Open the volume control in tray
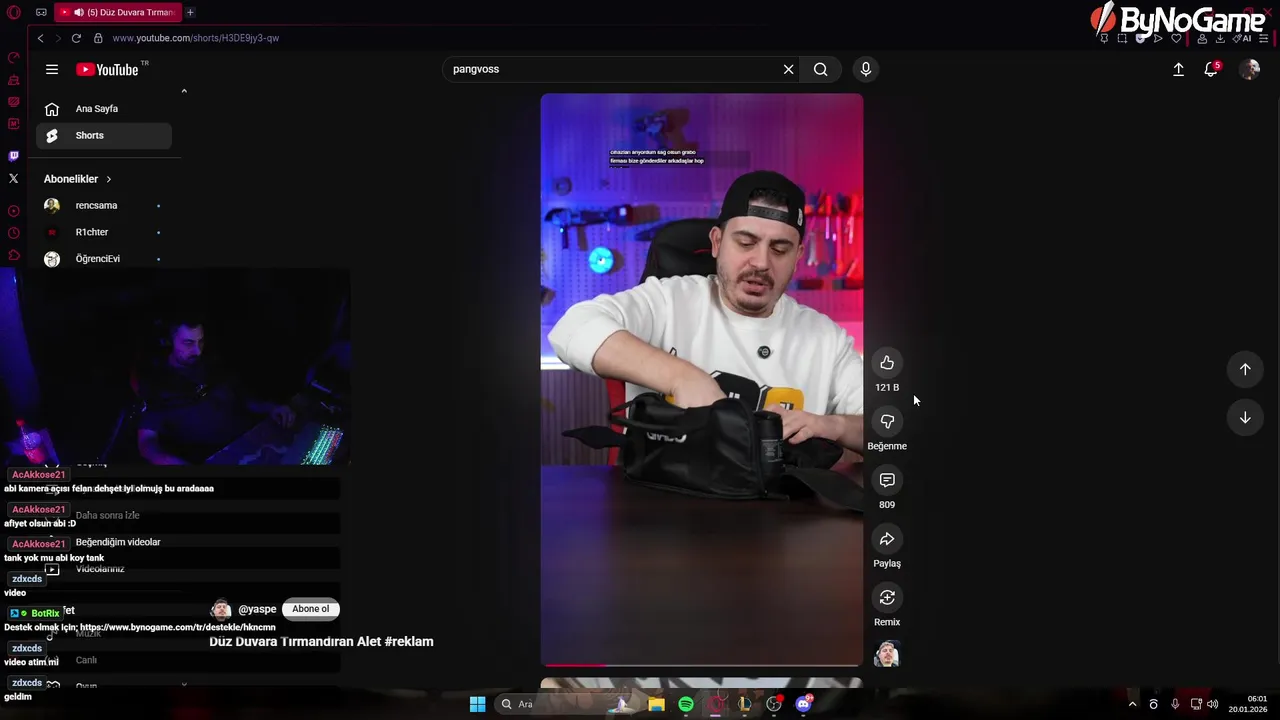Screen dimensions: 1280x720 (1213, 704)
